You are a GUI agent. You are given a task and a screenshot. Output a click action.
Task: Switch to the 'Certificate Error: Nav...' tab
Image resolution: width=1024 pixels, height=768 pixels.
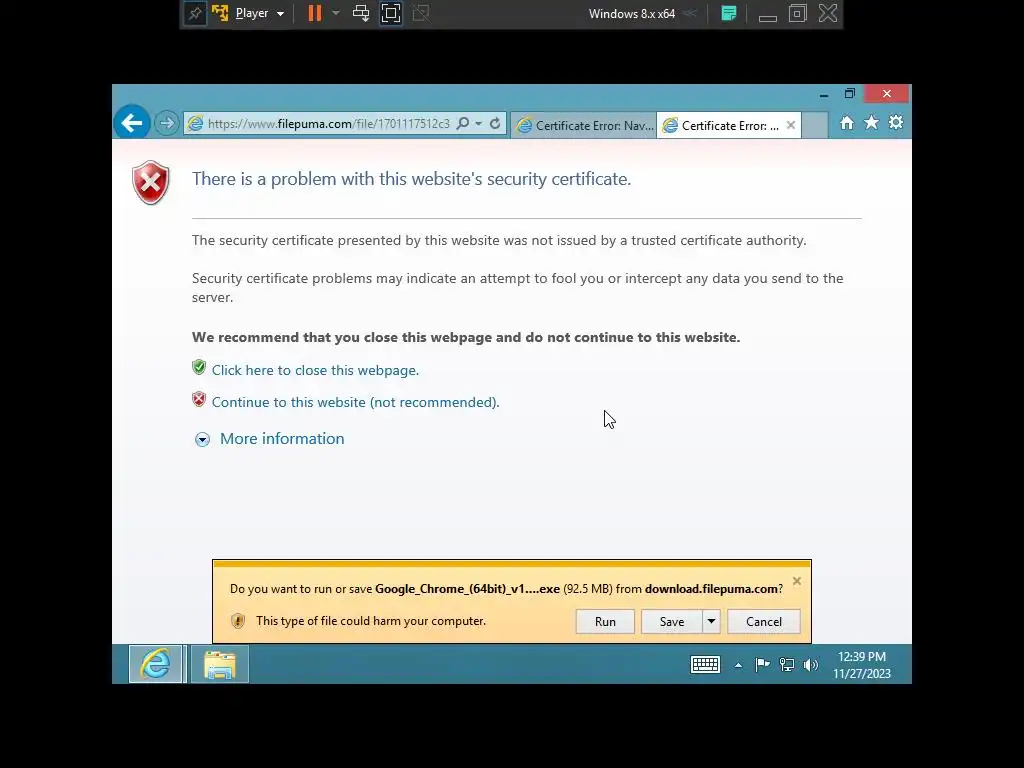[584, 125]
